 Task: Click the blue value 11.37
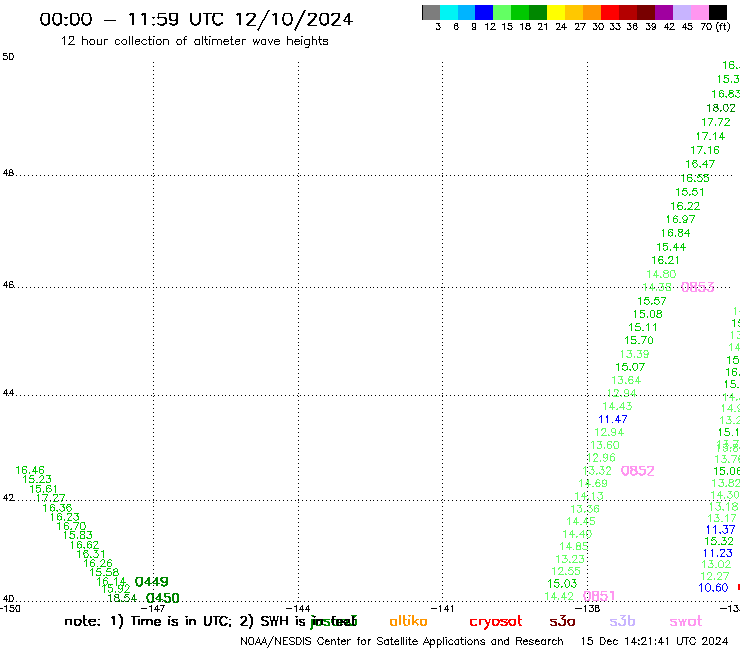(721, 530)
